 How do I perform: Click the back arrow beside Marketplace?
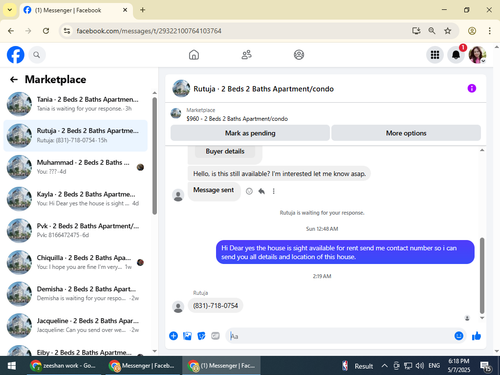14,79
